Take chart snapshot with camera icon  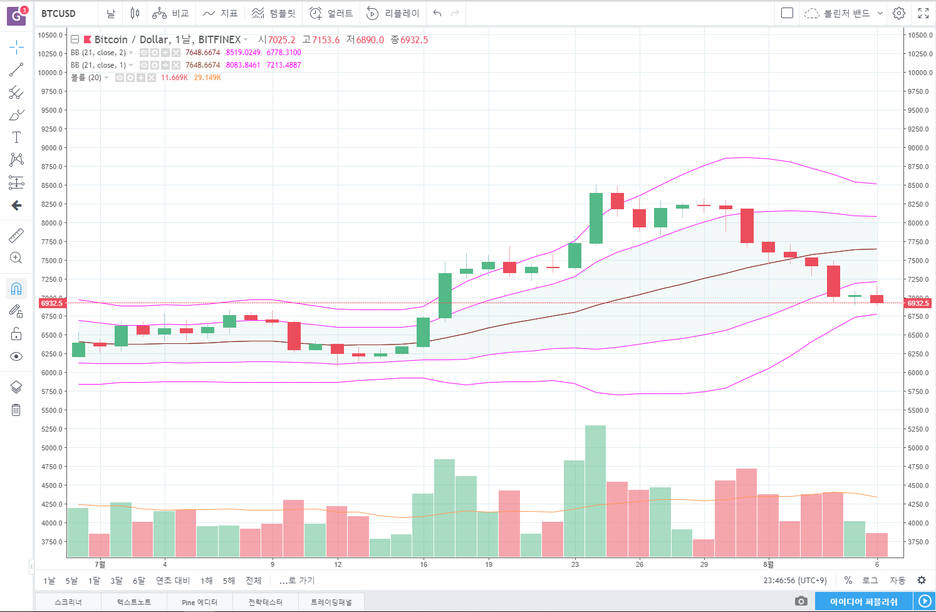point(801,601)
